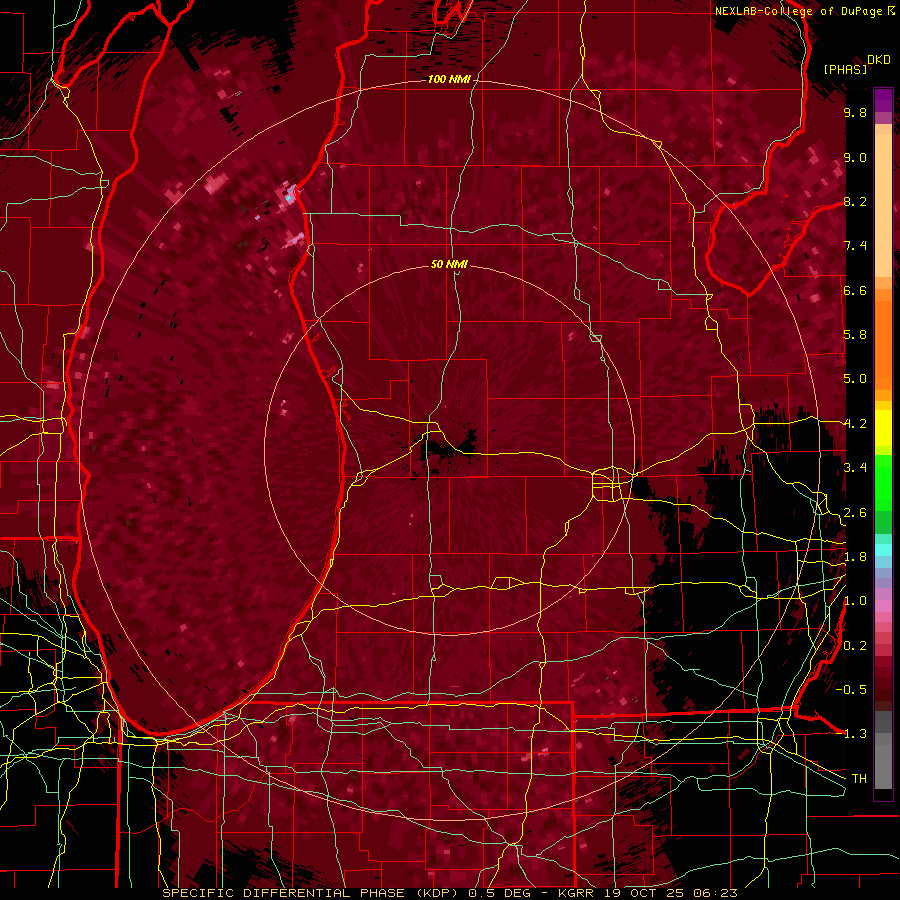Click the 1.8 value on color scale
This screenshot has width=900, height=900.
pyautogui.click(x=855, y=557)
